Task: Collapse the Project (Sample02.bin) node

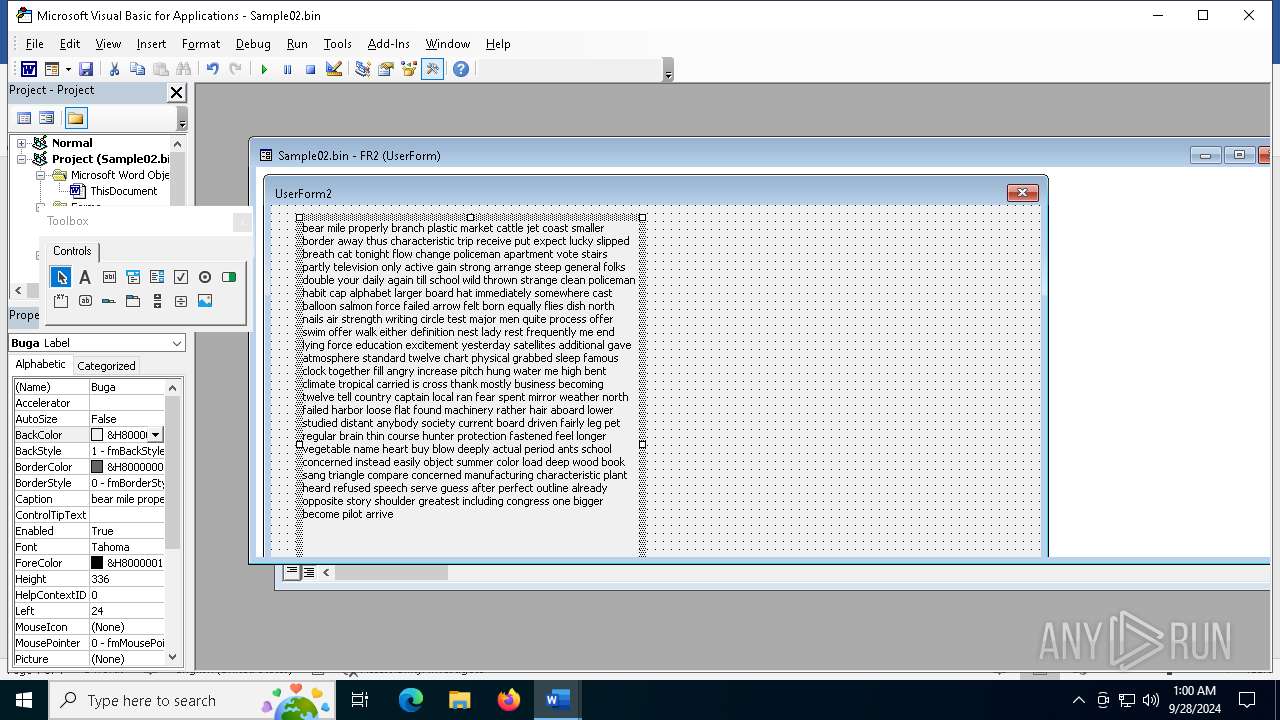Action: tap(21, 159)
